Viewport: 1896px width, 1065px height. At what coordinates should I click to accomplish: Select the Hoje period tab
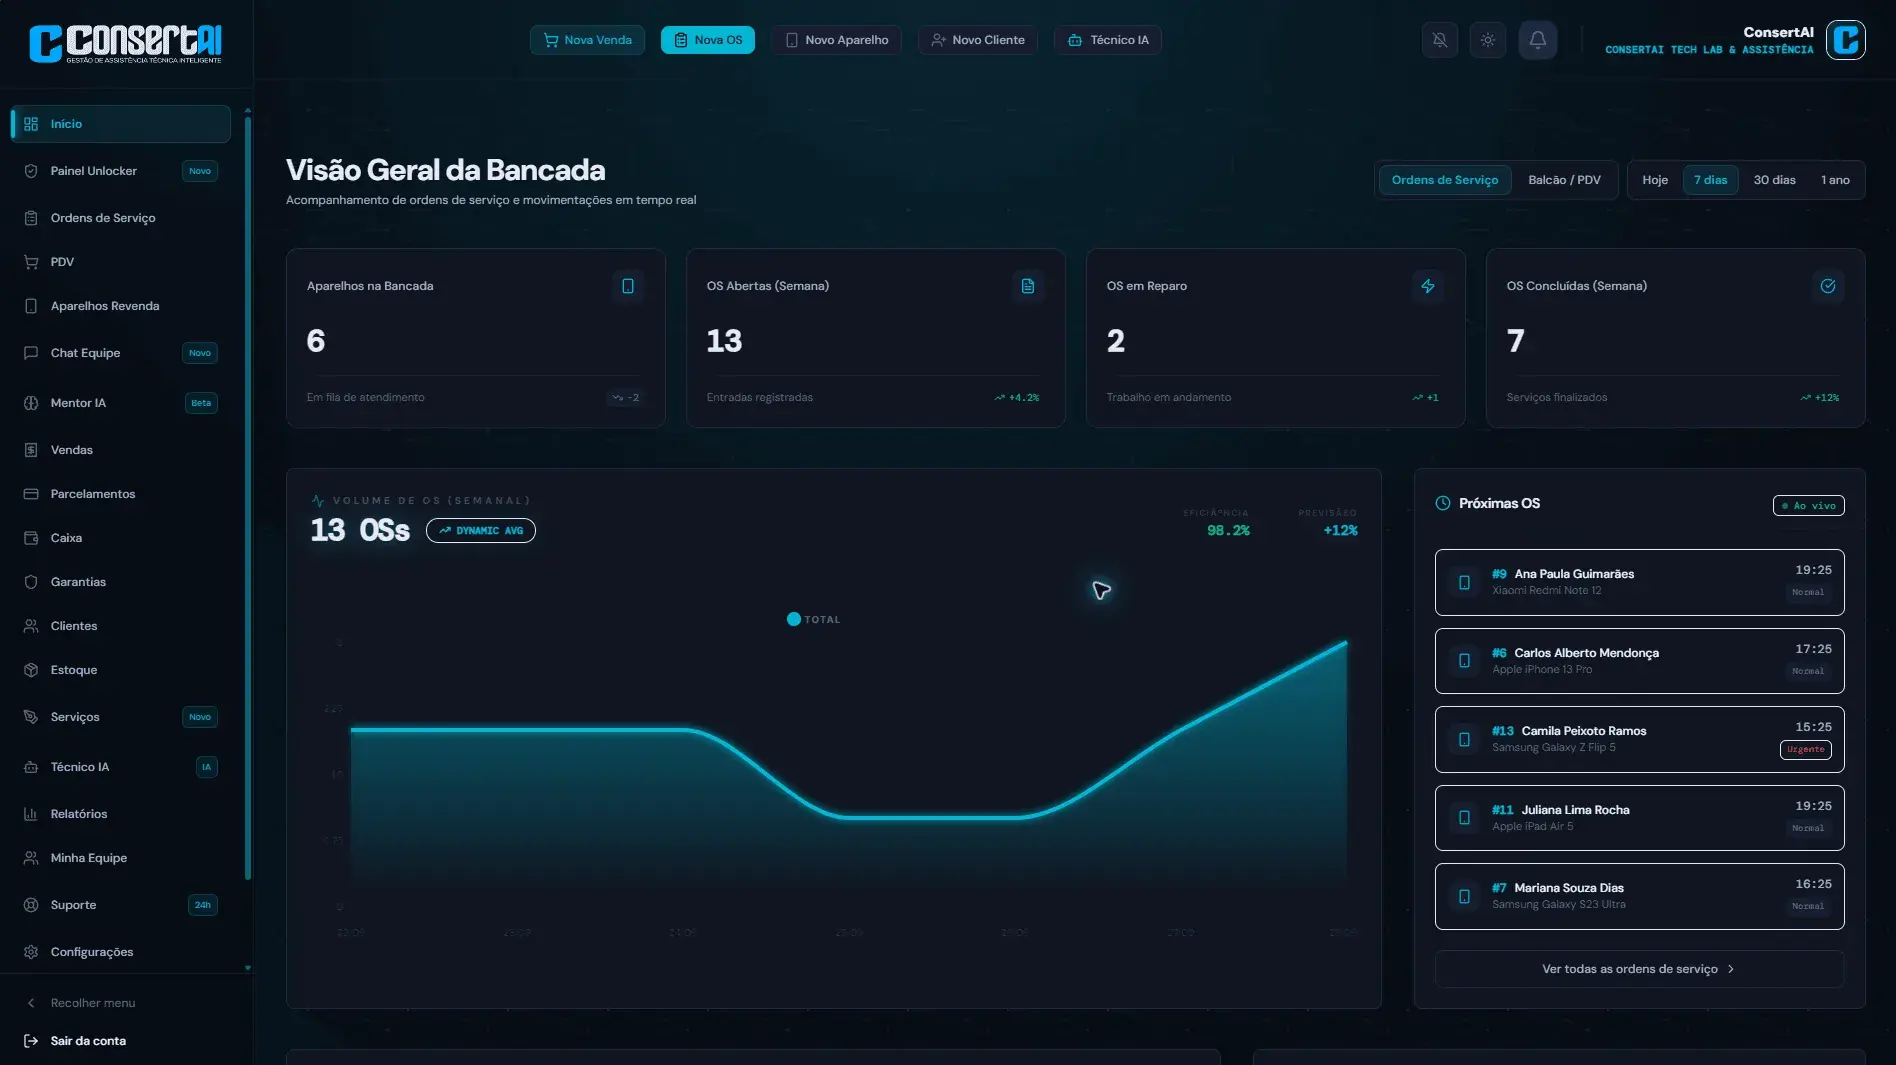[1655, 180]
